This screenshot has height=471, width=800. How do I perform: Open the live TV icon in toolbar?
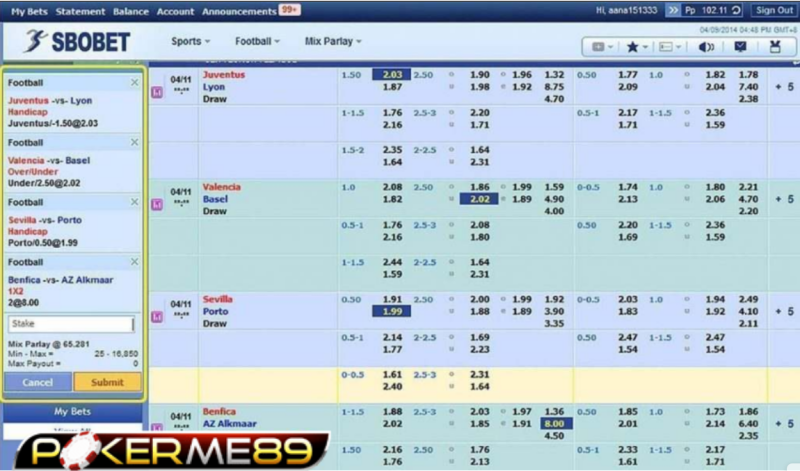[775, 47]
